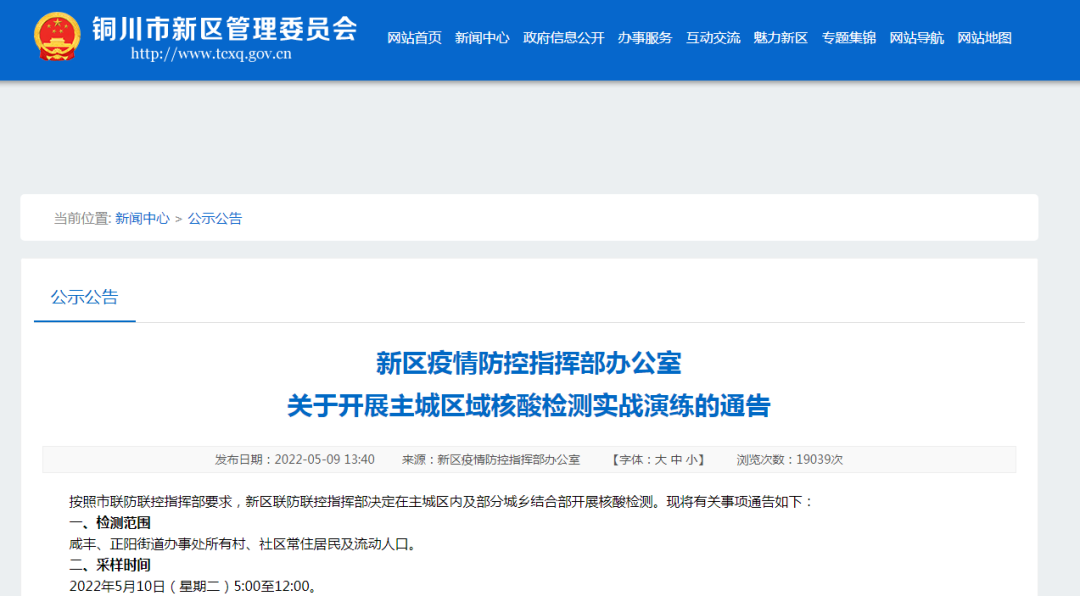Screen dimensions: 1080x596
Task: Choose 互动交流 in the header menu
Action: [x=713, y=38]
